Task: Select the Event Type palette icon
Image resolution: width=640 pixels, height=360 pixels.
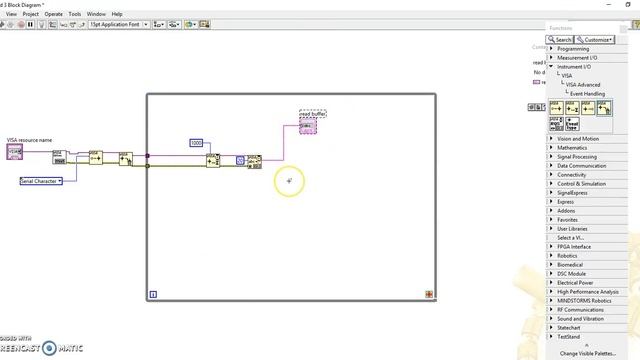Action: 572,124
